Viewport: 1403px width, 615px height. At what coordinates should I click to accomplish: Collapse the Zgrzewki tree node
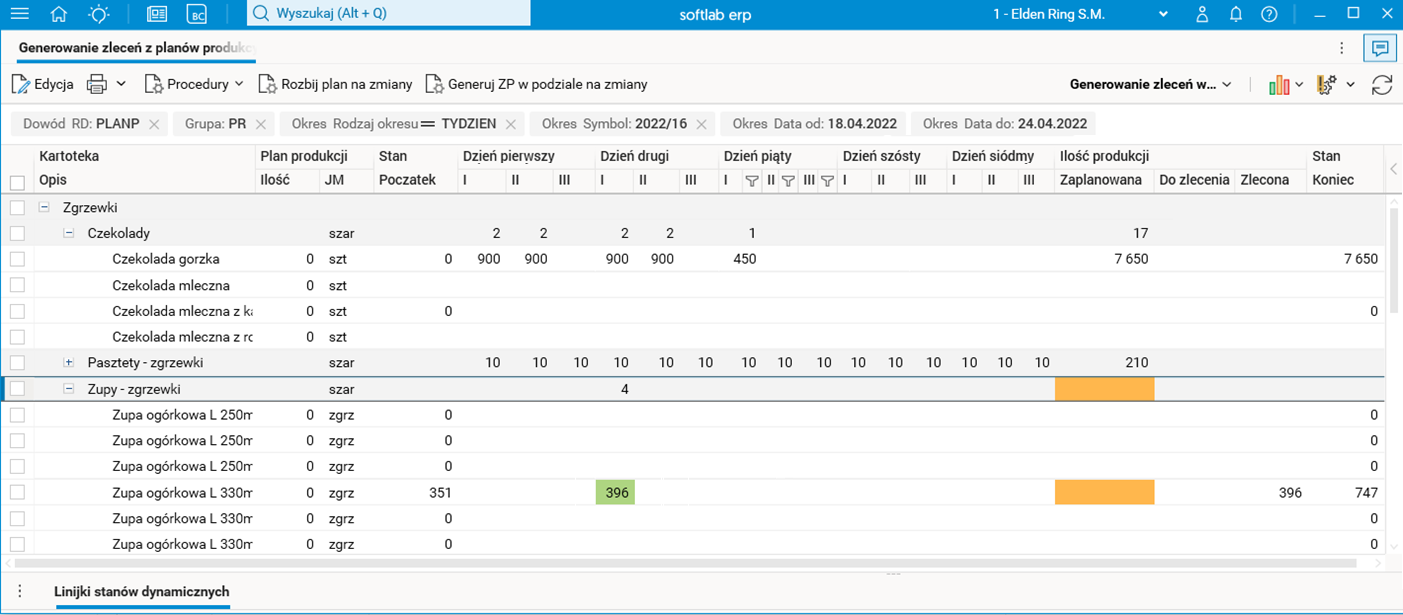click(44, 207)
